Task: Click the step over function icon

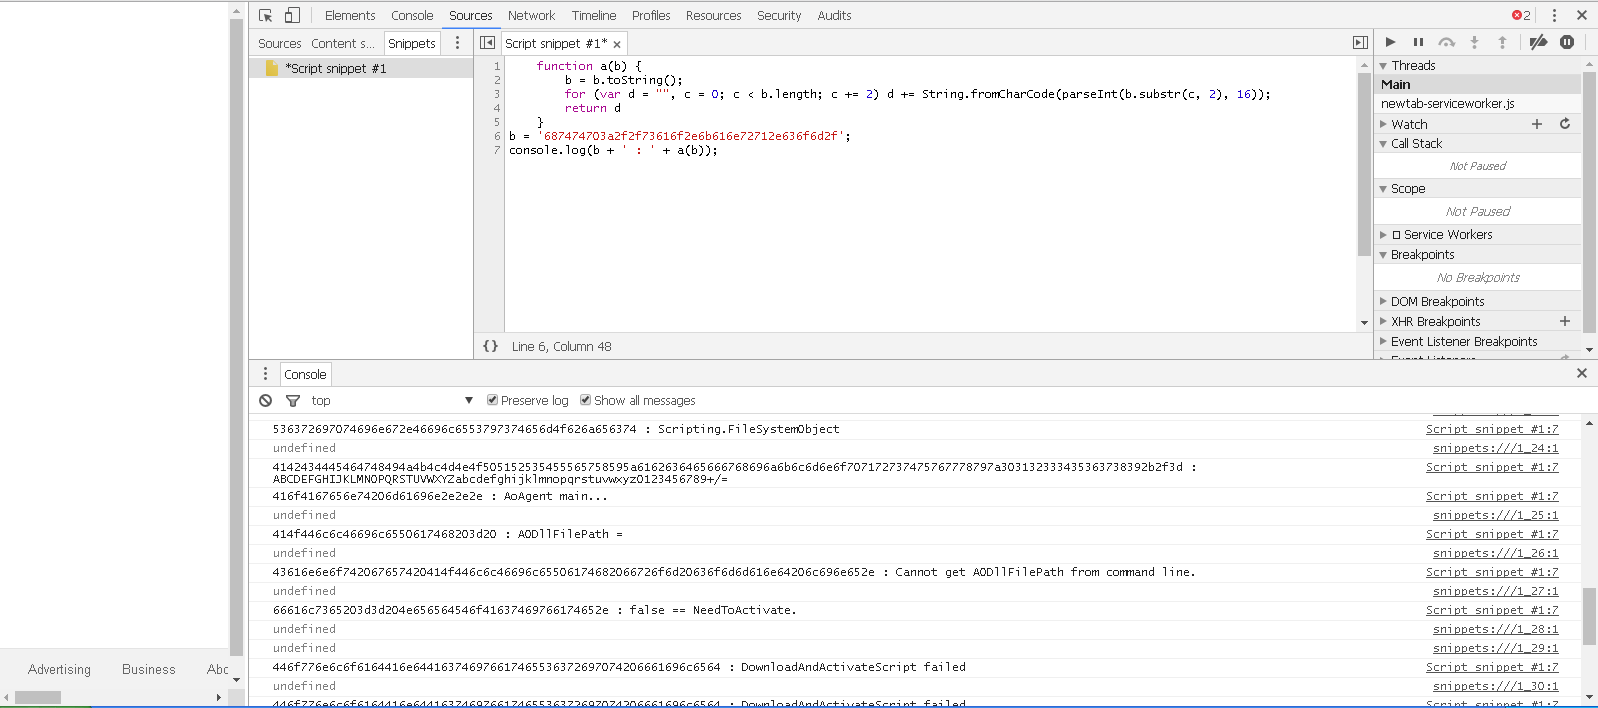Action: [x=1446, y=42]
